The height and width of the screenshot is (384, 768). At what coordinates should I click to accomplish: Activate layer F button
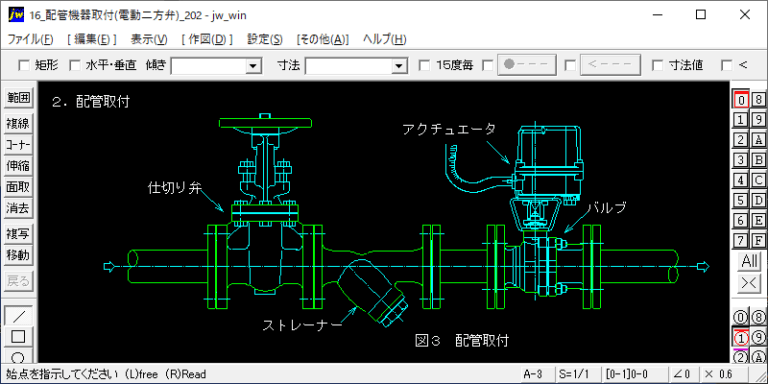point(758,240)
